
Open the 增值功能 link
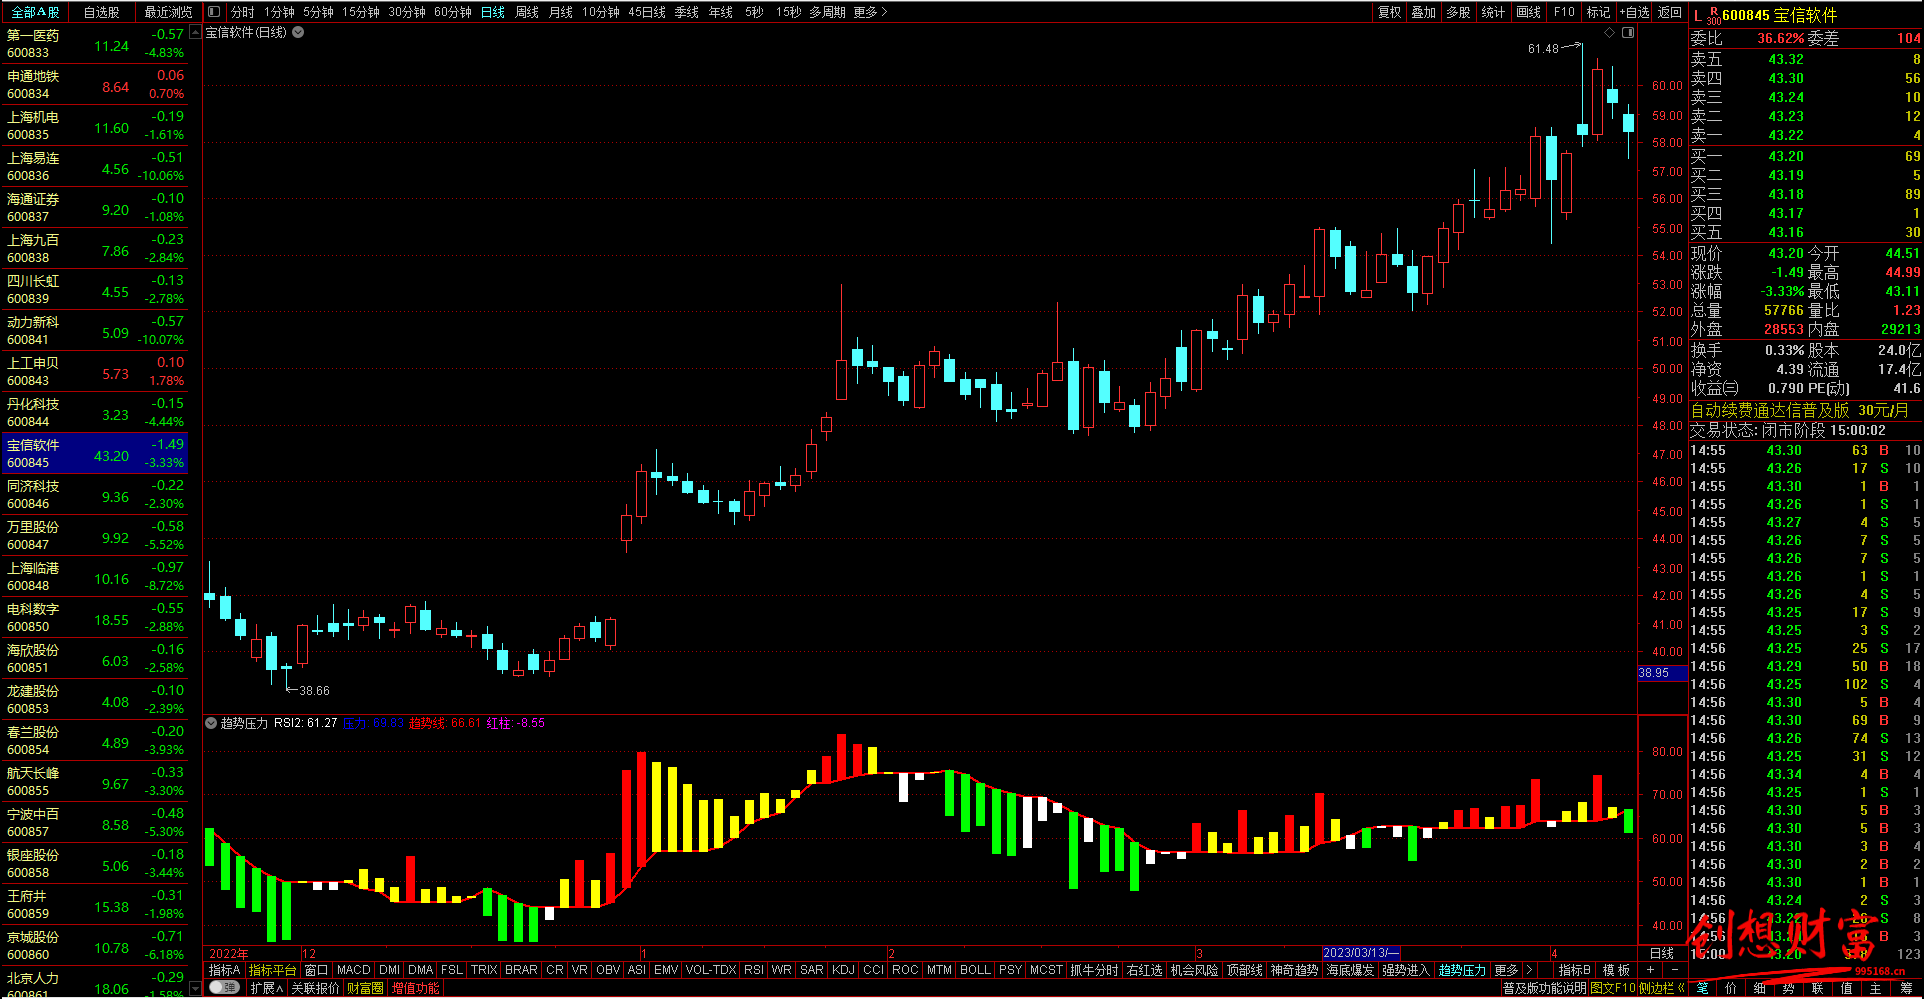415,988
